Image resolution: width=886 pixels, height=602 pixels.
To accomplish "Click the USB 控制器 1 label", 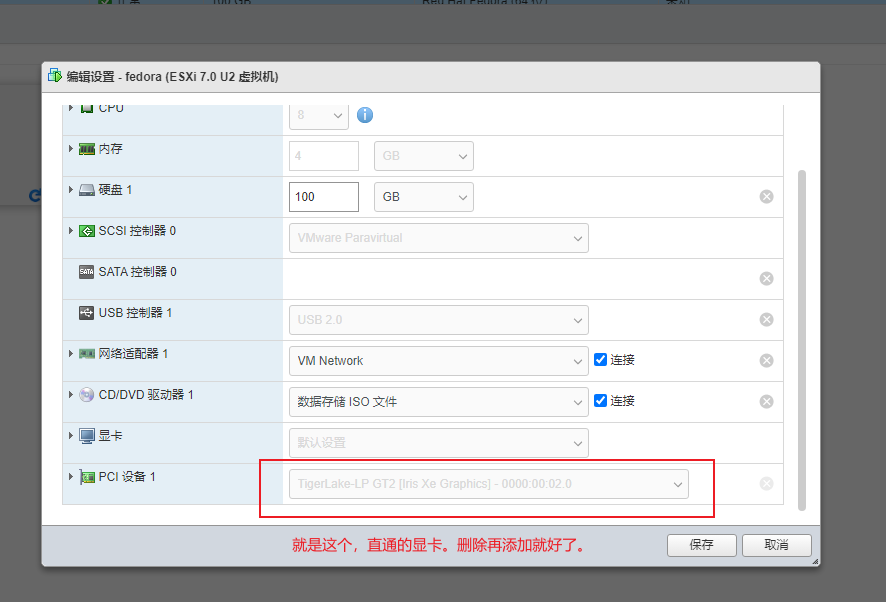I will (x=136, y=313).
